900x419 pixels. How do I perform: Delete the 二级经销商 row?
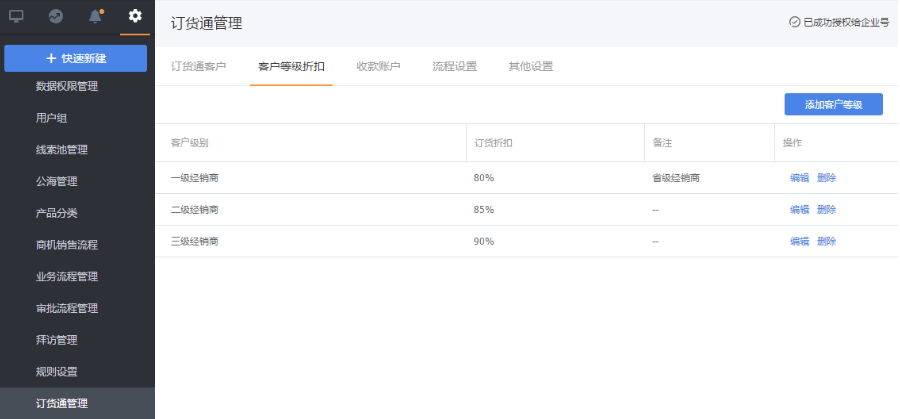(x=827, y=210)
